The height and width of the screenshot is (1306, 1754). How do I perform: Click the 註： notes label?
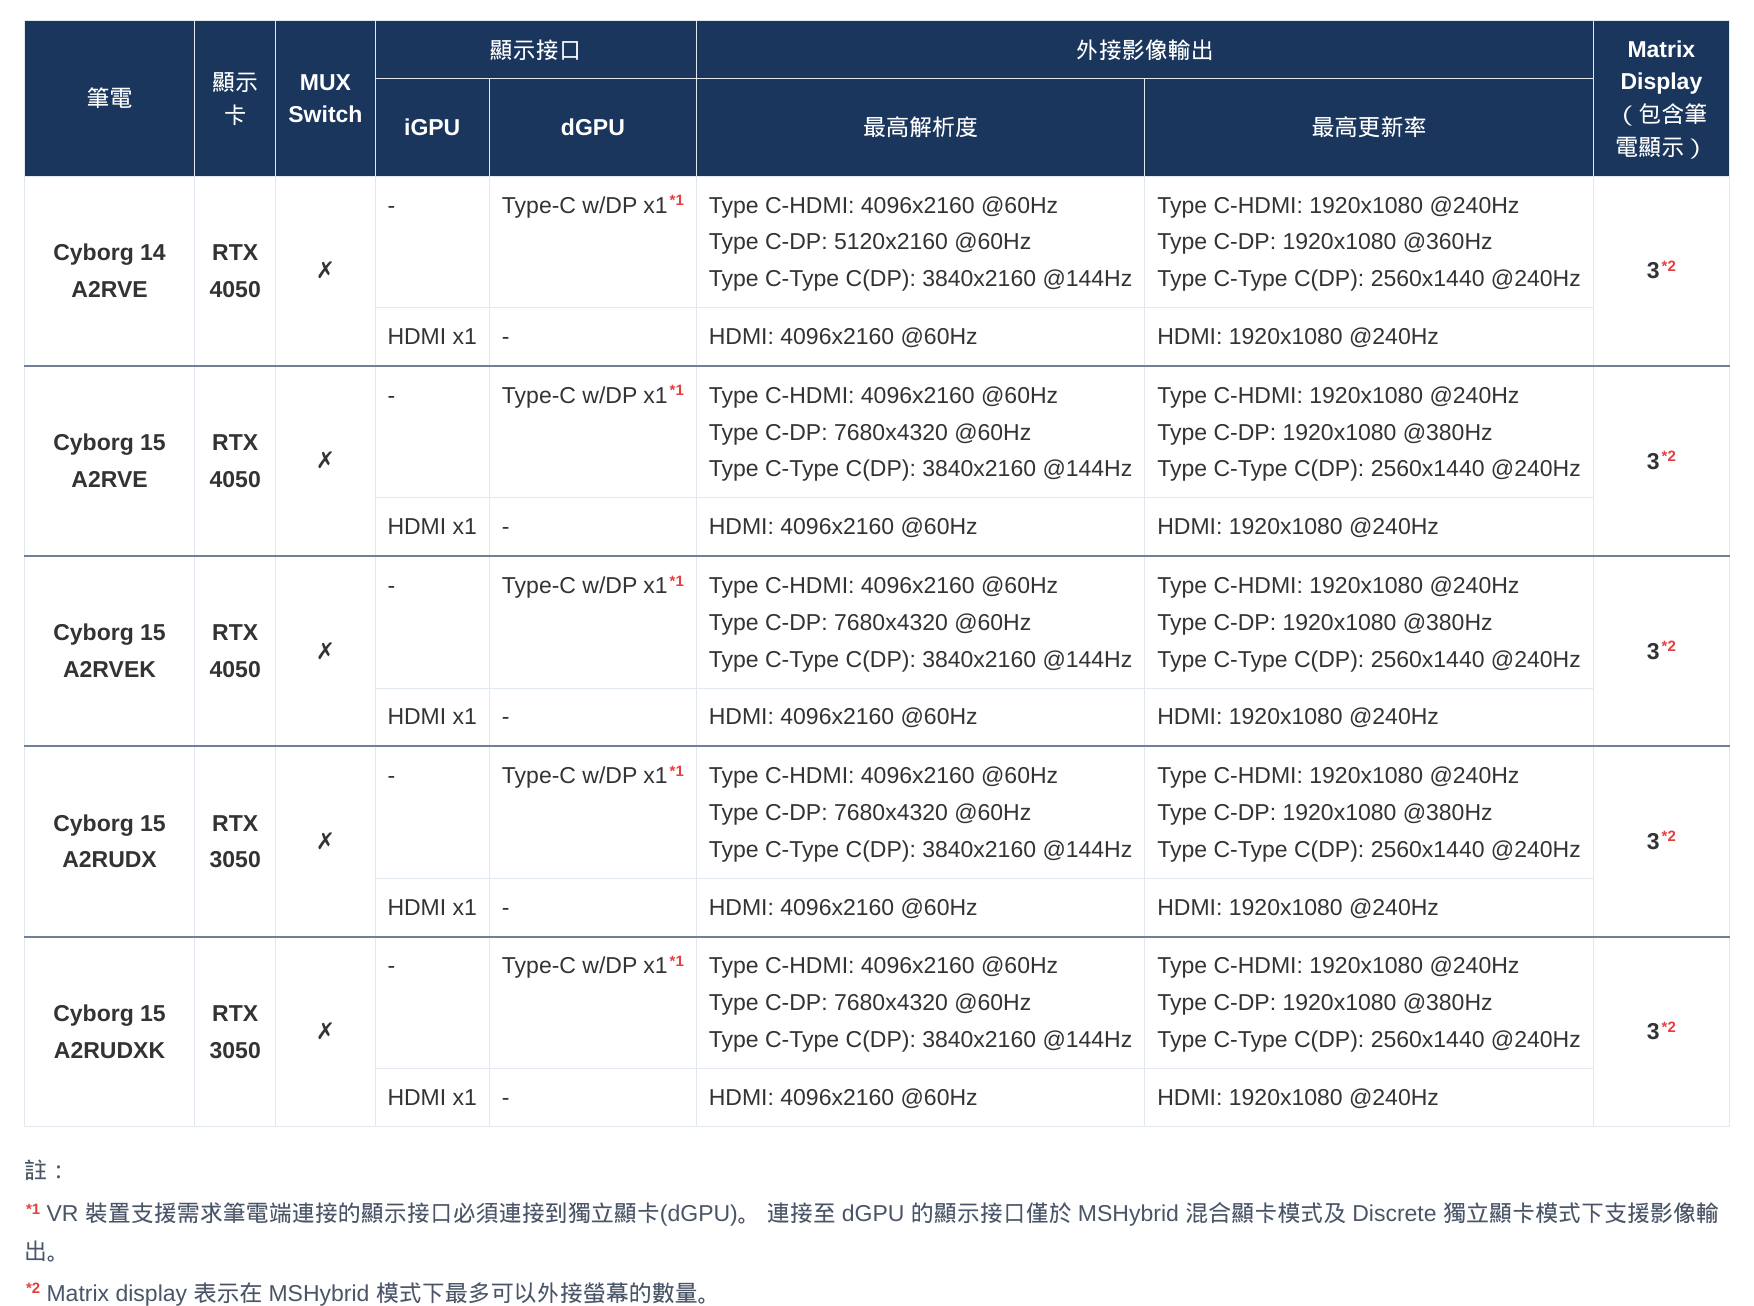[x=46, y=1170]
